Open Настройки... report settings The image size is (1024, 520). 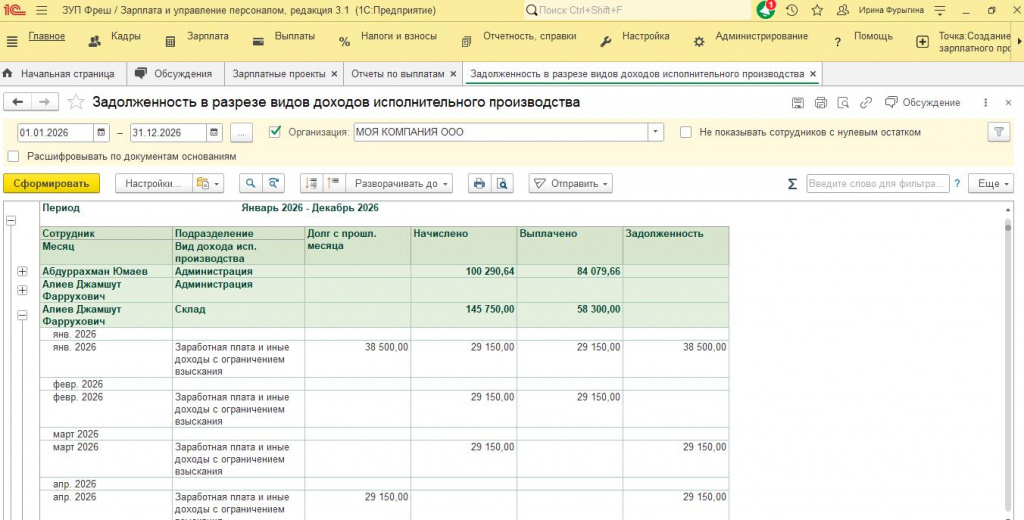(x=153, y=184)
